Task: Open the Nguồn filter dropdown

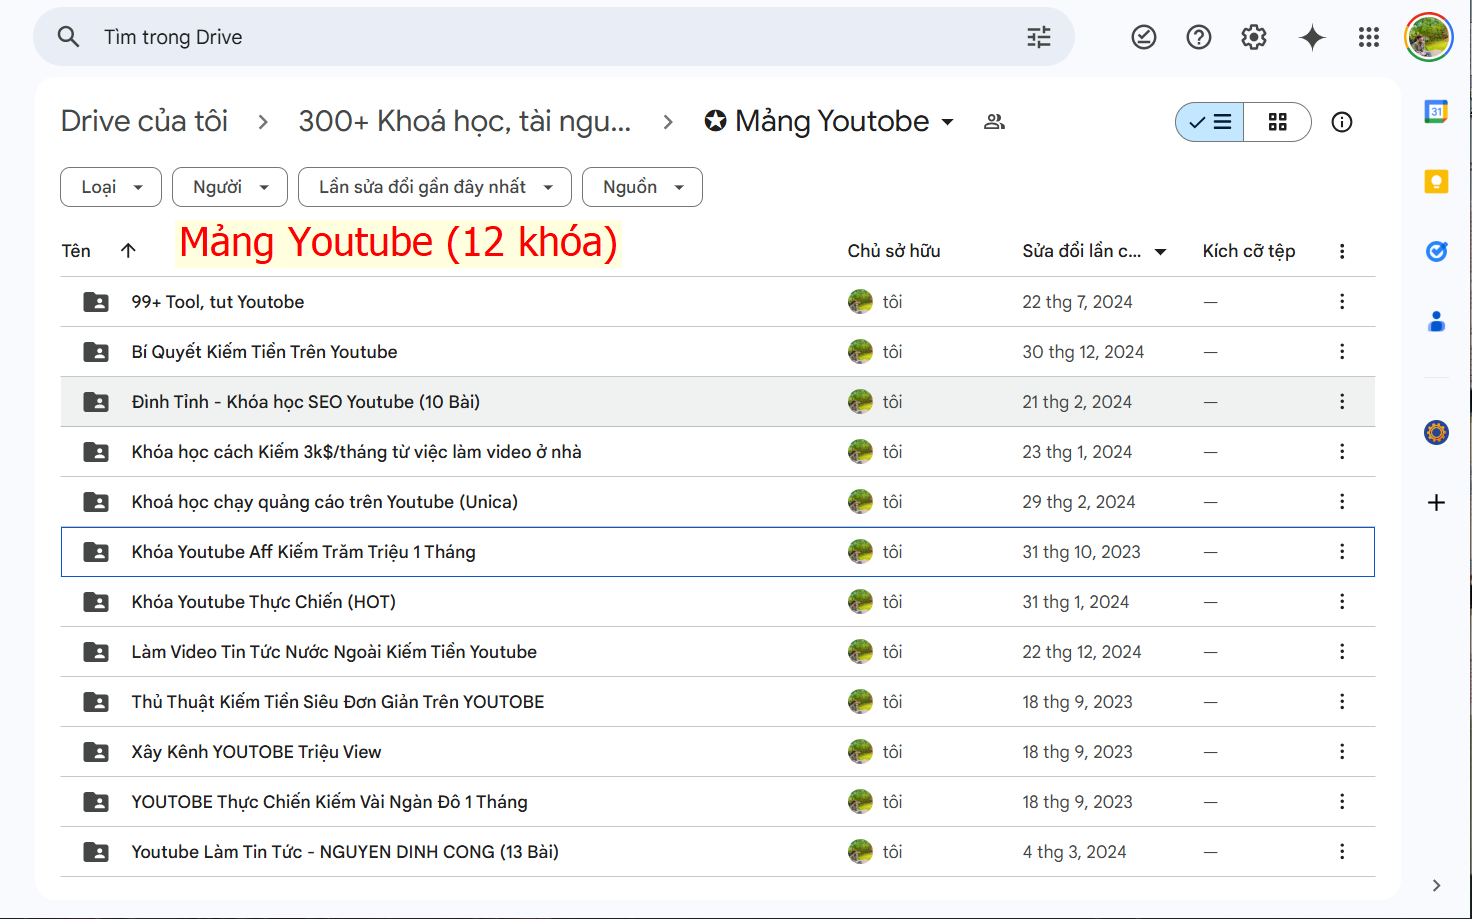Action: coord(642,187)
